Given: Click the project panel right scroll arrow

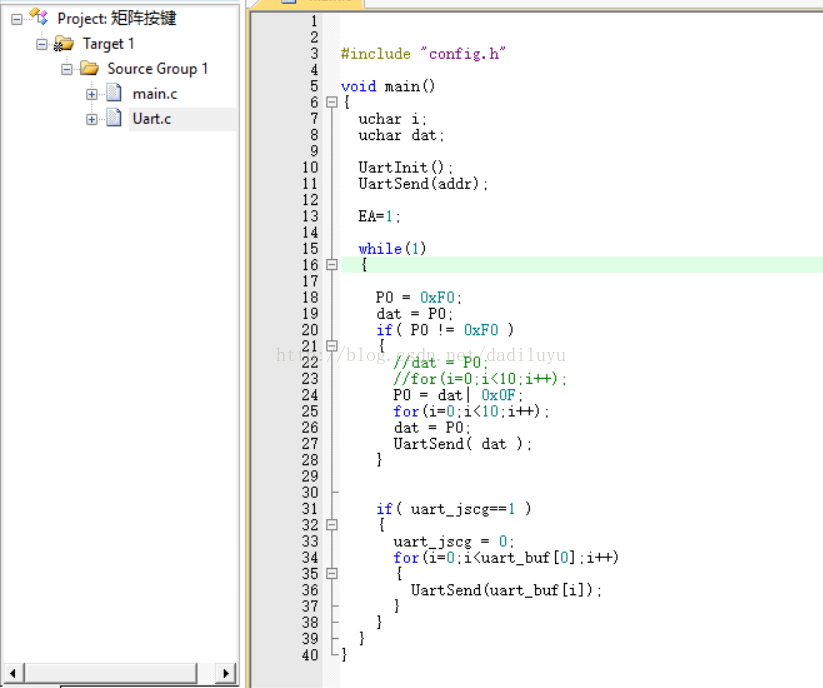Looking at the screenshot, I should click(x=226, y=673).
